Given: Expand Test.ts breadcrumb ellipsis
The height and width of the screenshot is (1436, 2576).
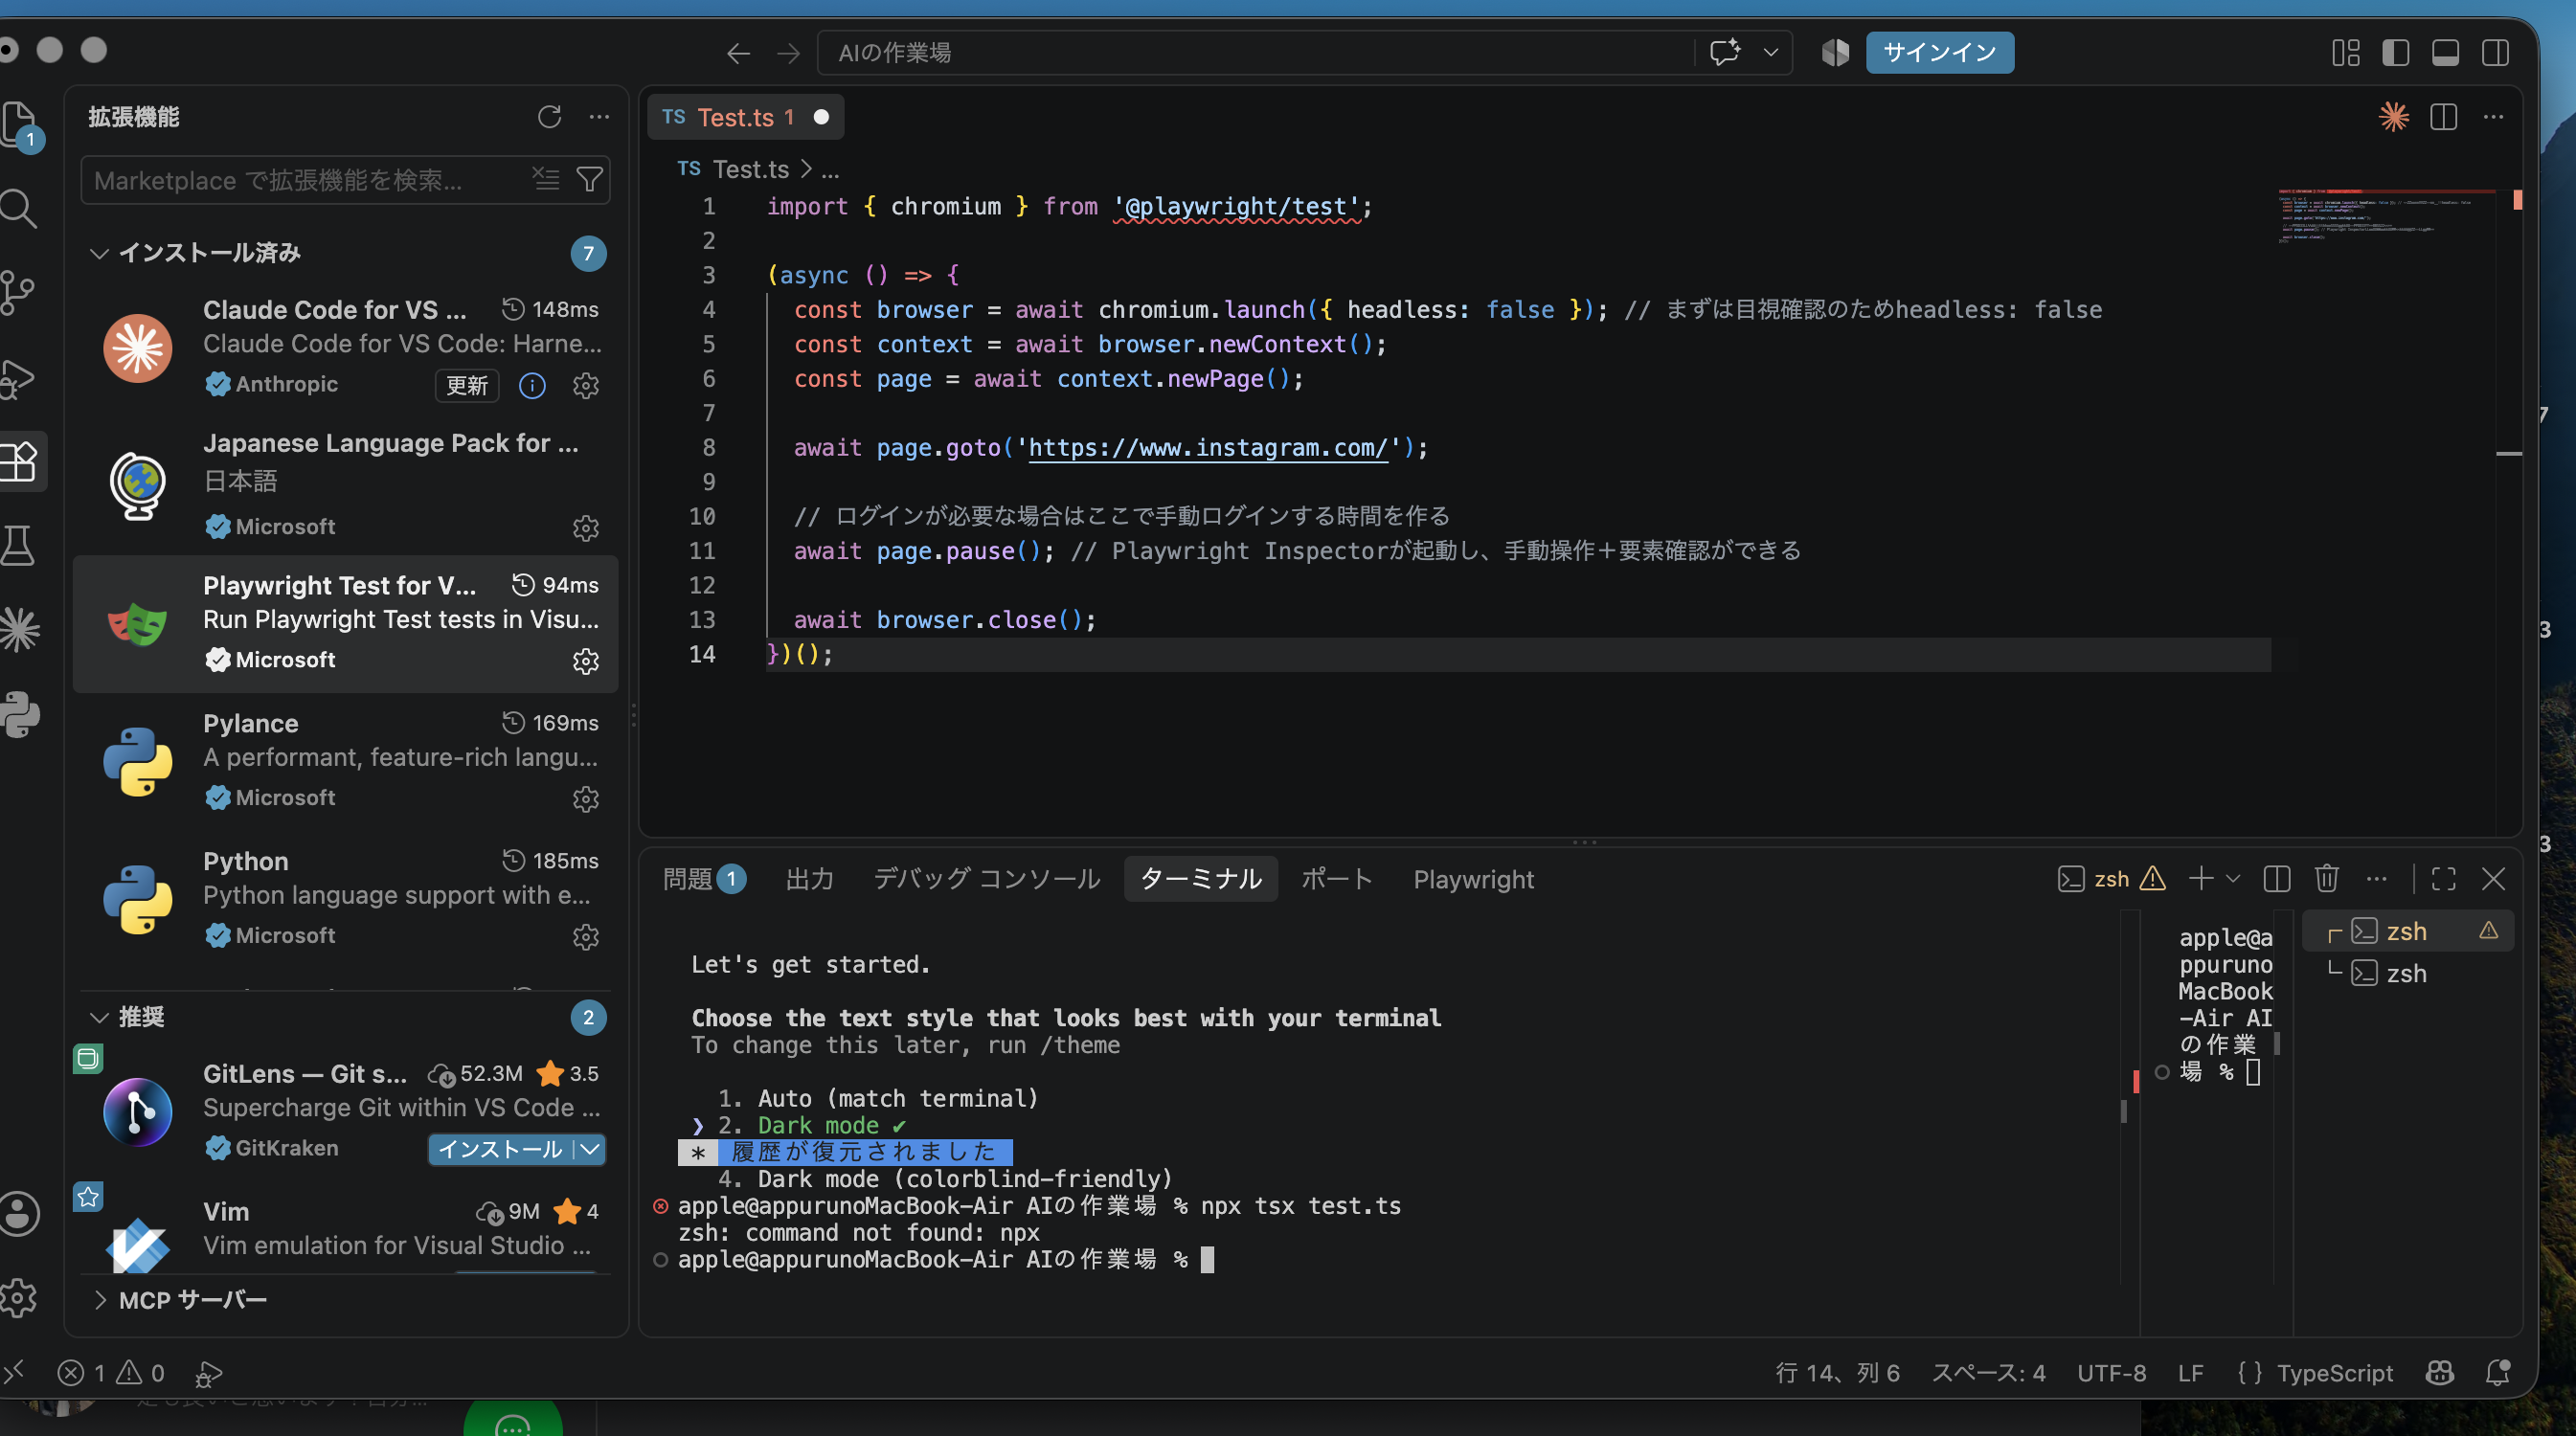Looking at the screenshot, I should pyautogui.click(x=830, y=170).
